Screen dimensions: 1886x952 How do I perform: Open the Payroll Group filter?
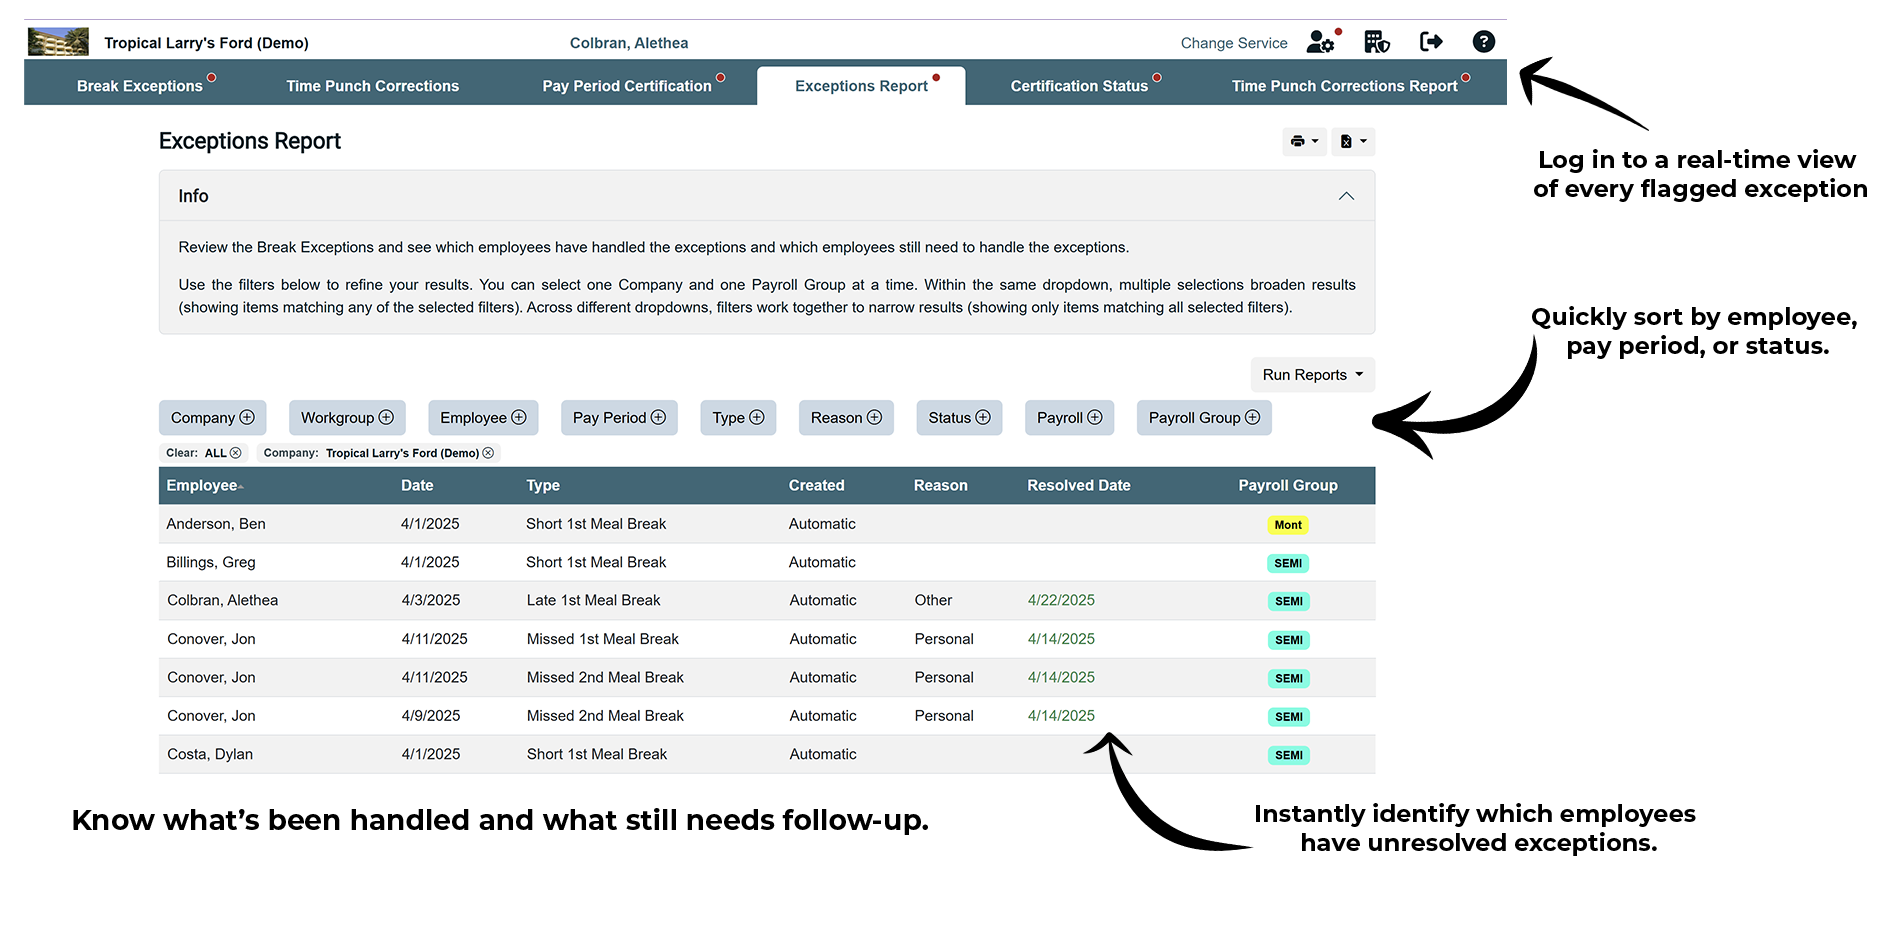pyautogui.click(x=1203, y=418)
